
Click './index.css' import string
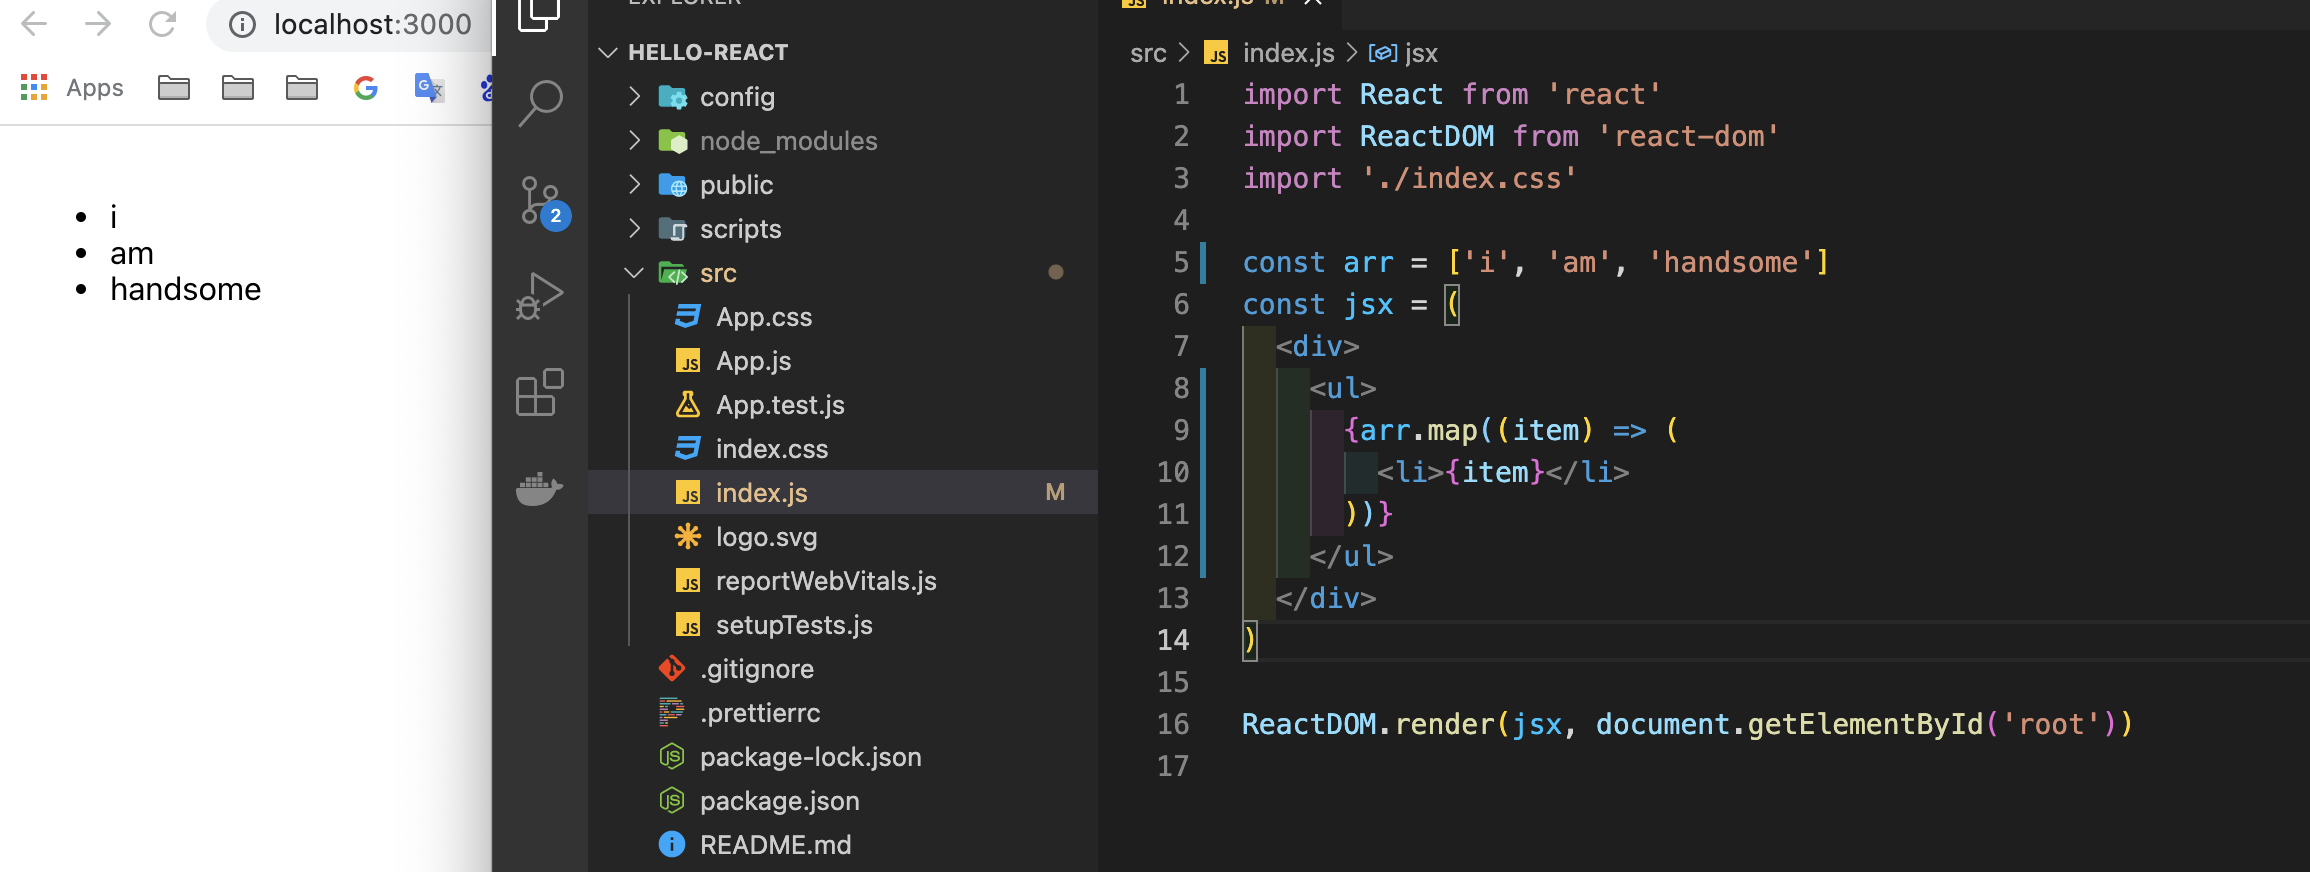click(1469, 178)
